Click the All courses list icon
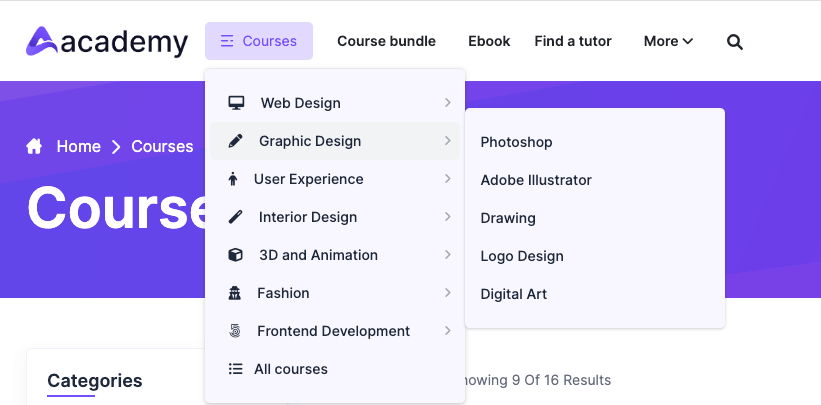Viewport: 821px width, 405px height. 235,369
